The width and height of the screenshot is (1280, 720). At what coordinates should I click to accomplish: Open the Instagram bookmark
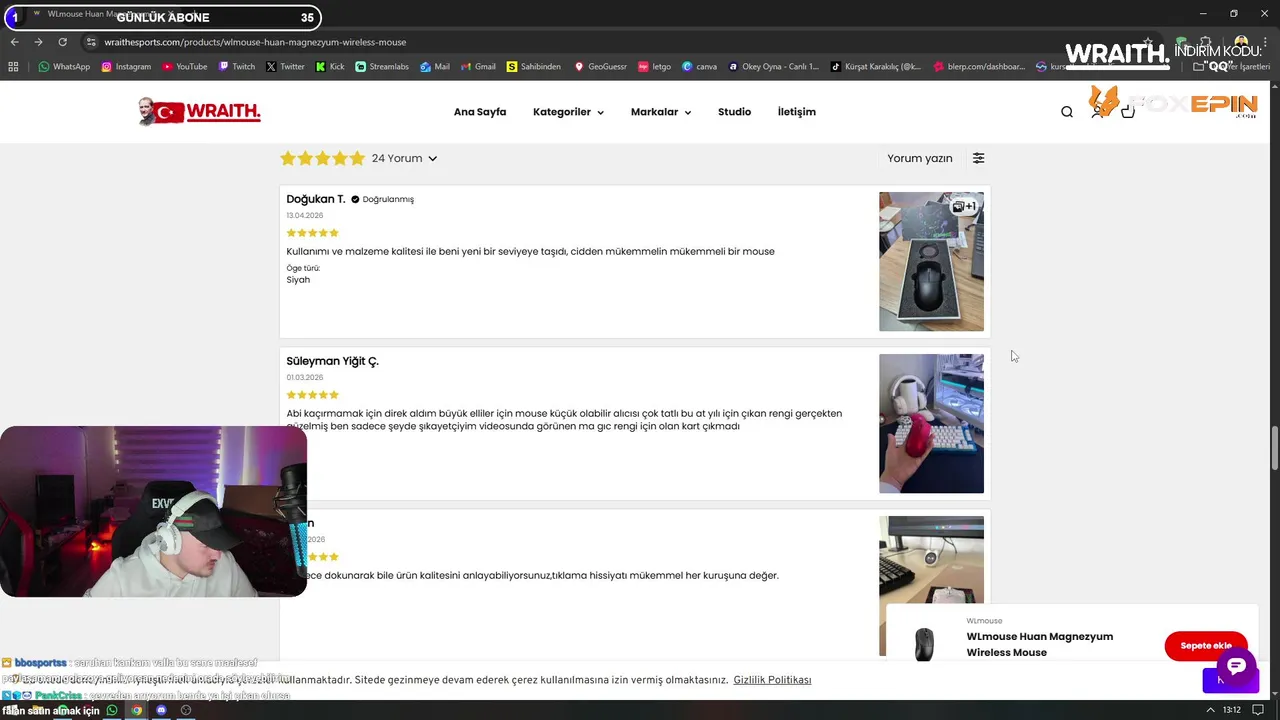[126, 67]
